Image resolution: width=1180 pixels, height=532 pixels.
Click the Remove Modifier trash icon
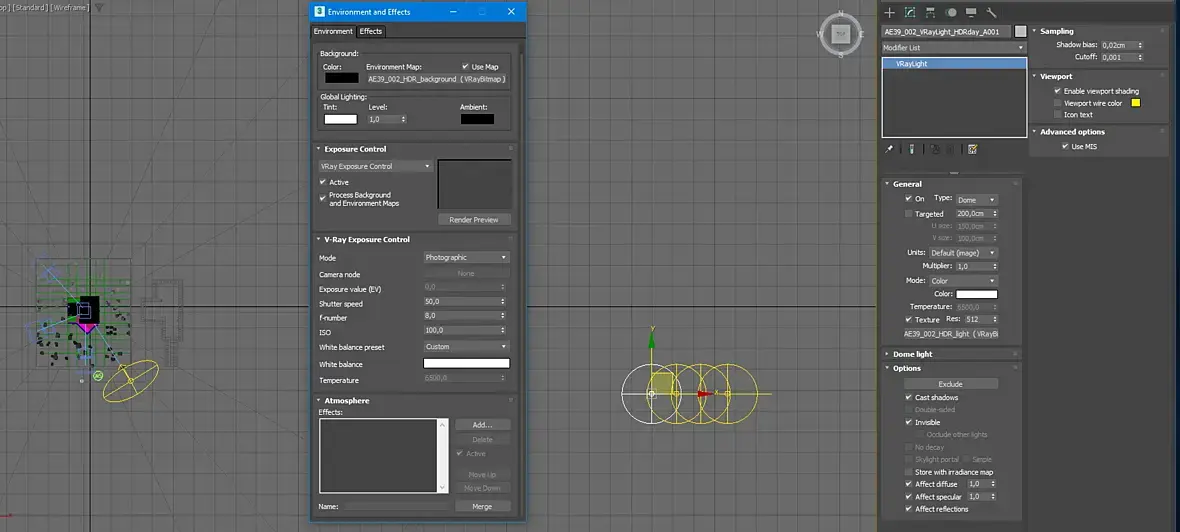tap(951, 149)
